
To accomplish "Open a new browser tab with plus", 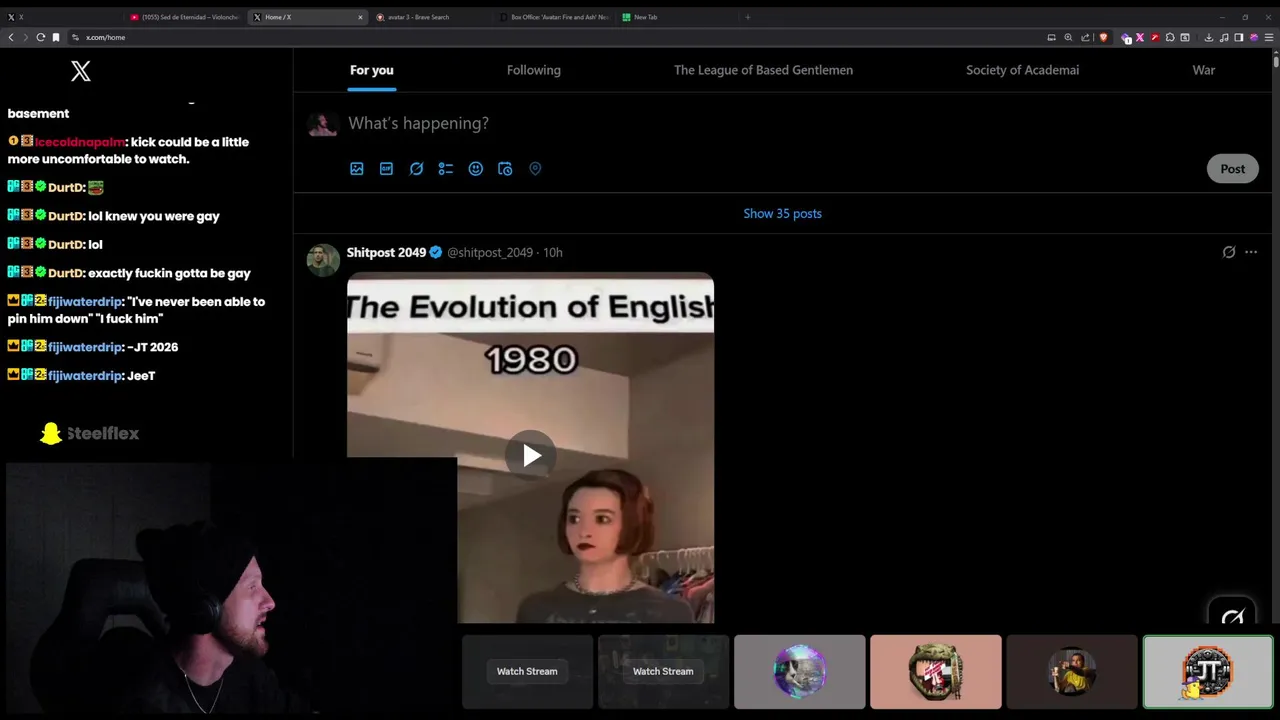I will coord(747,17).
